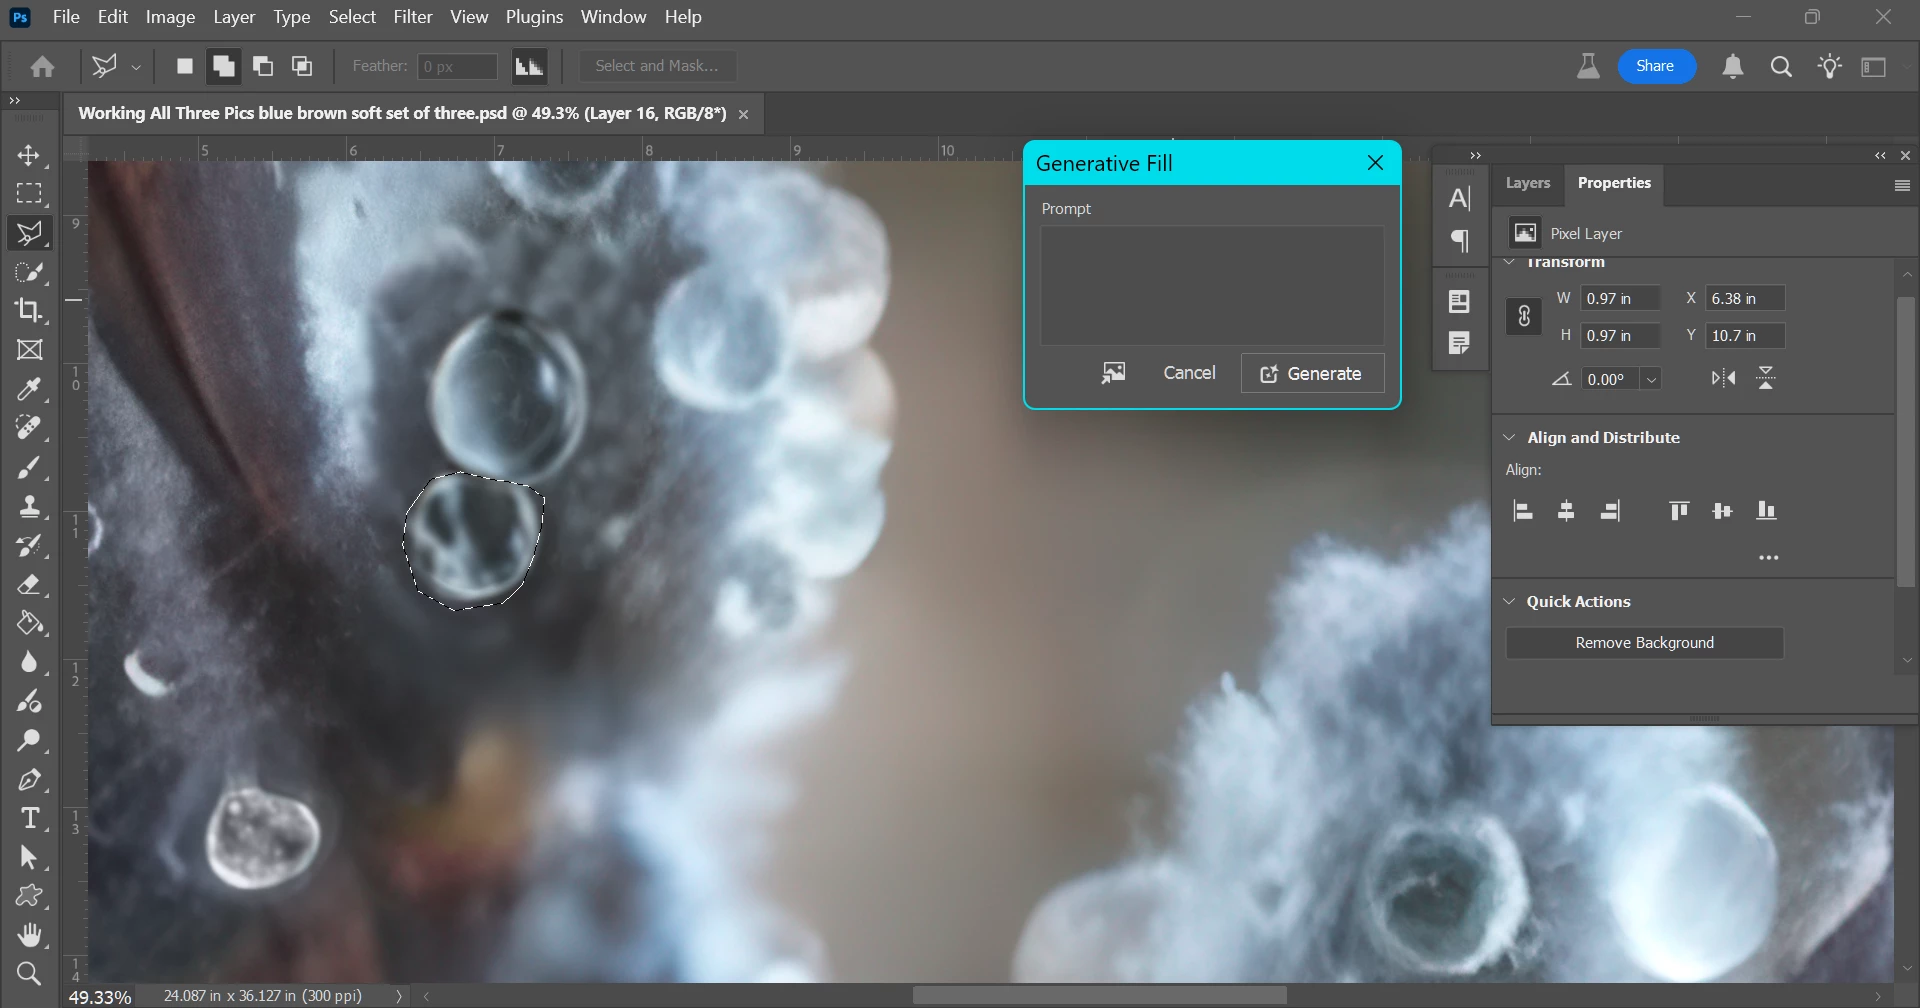Expand the toolbar double-arrow

click(14, 100)
